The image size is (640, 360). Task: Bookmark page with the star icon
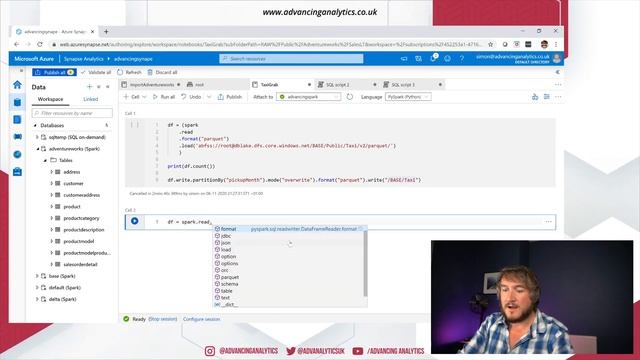coord(491,44)
